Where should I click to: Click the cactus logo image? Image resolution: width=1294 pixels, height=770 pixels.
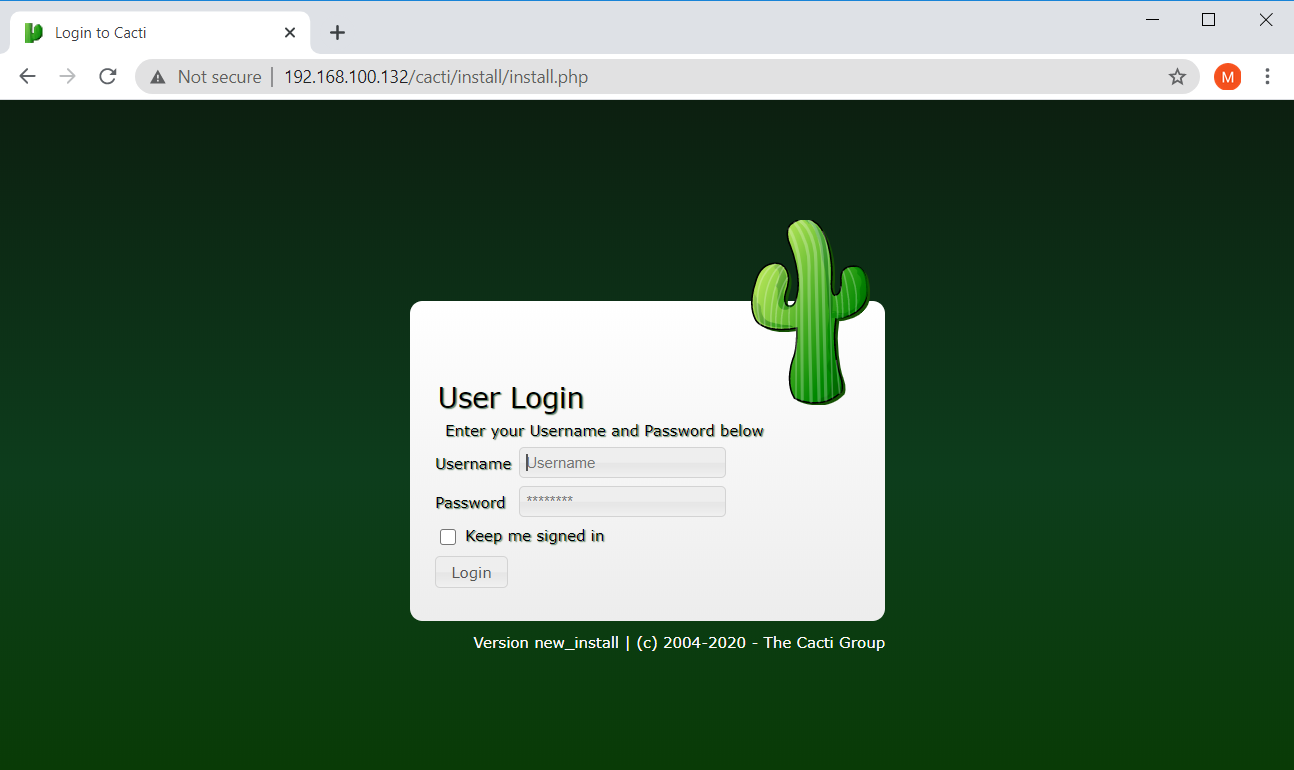tap(810, 310)
